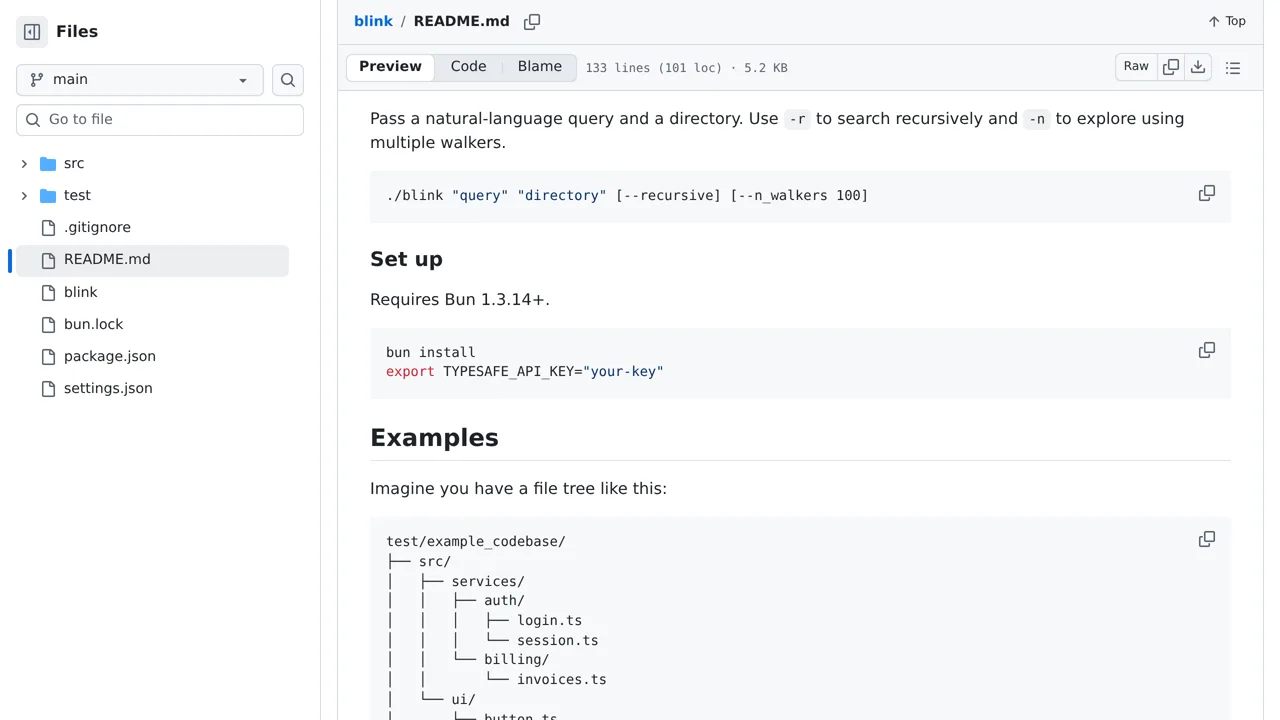Click the -n inline code flag

pos(1037,119)
